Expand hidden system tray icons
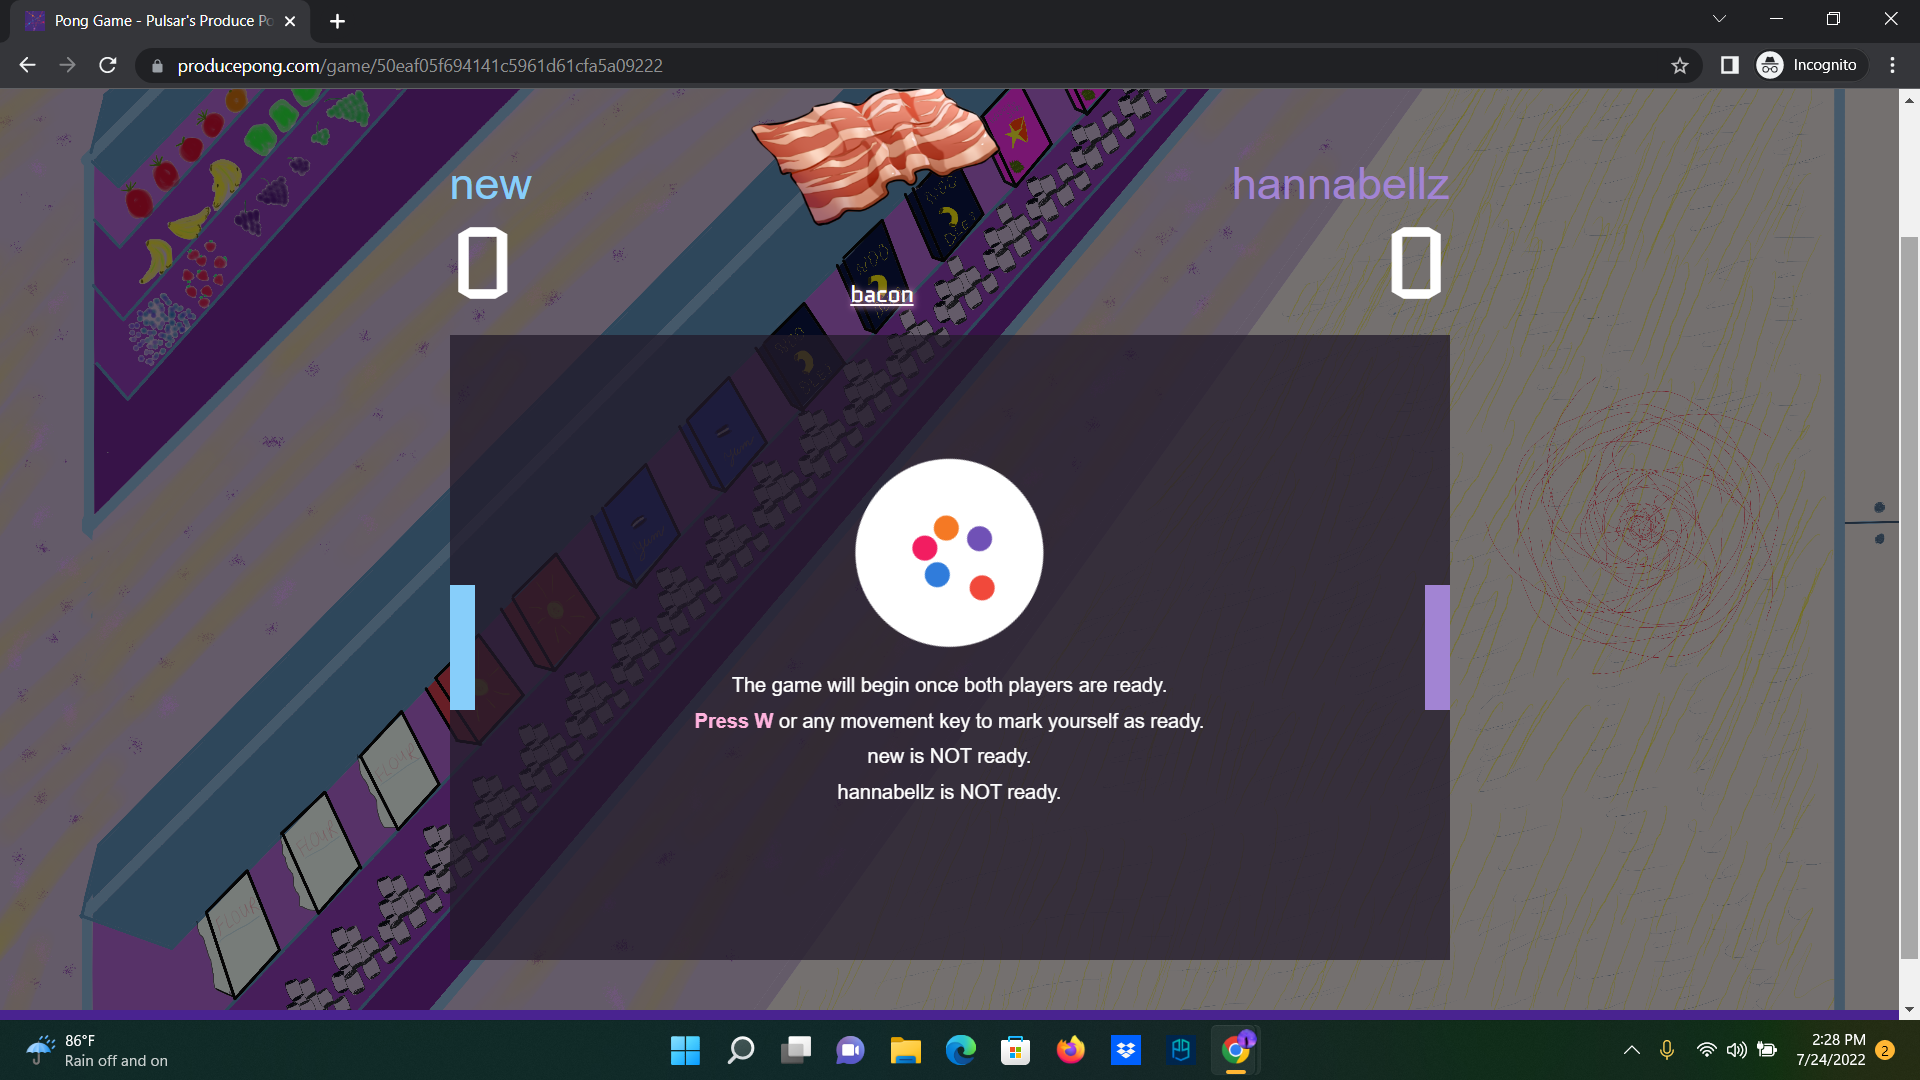 (1631, 1050)
